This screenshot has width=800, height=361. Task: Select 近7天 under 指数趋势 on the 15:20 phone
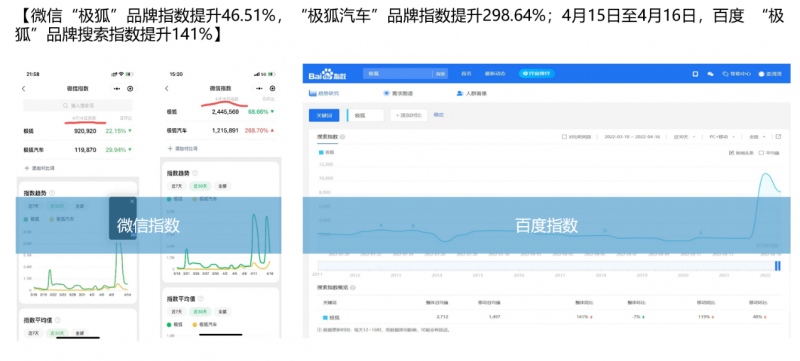[176, 187]
